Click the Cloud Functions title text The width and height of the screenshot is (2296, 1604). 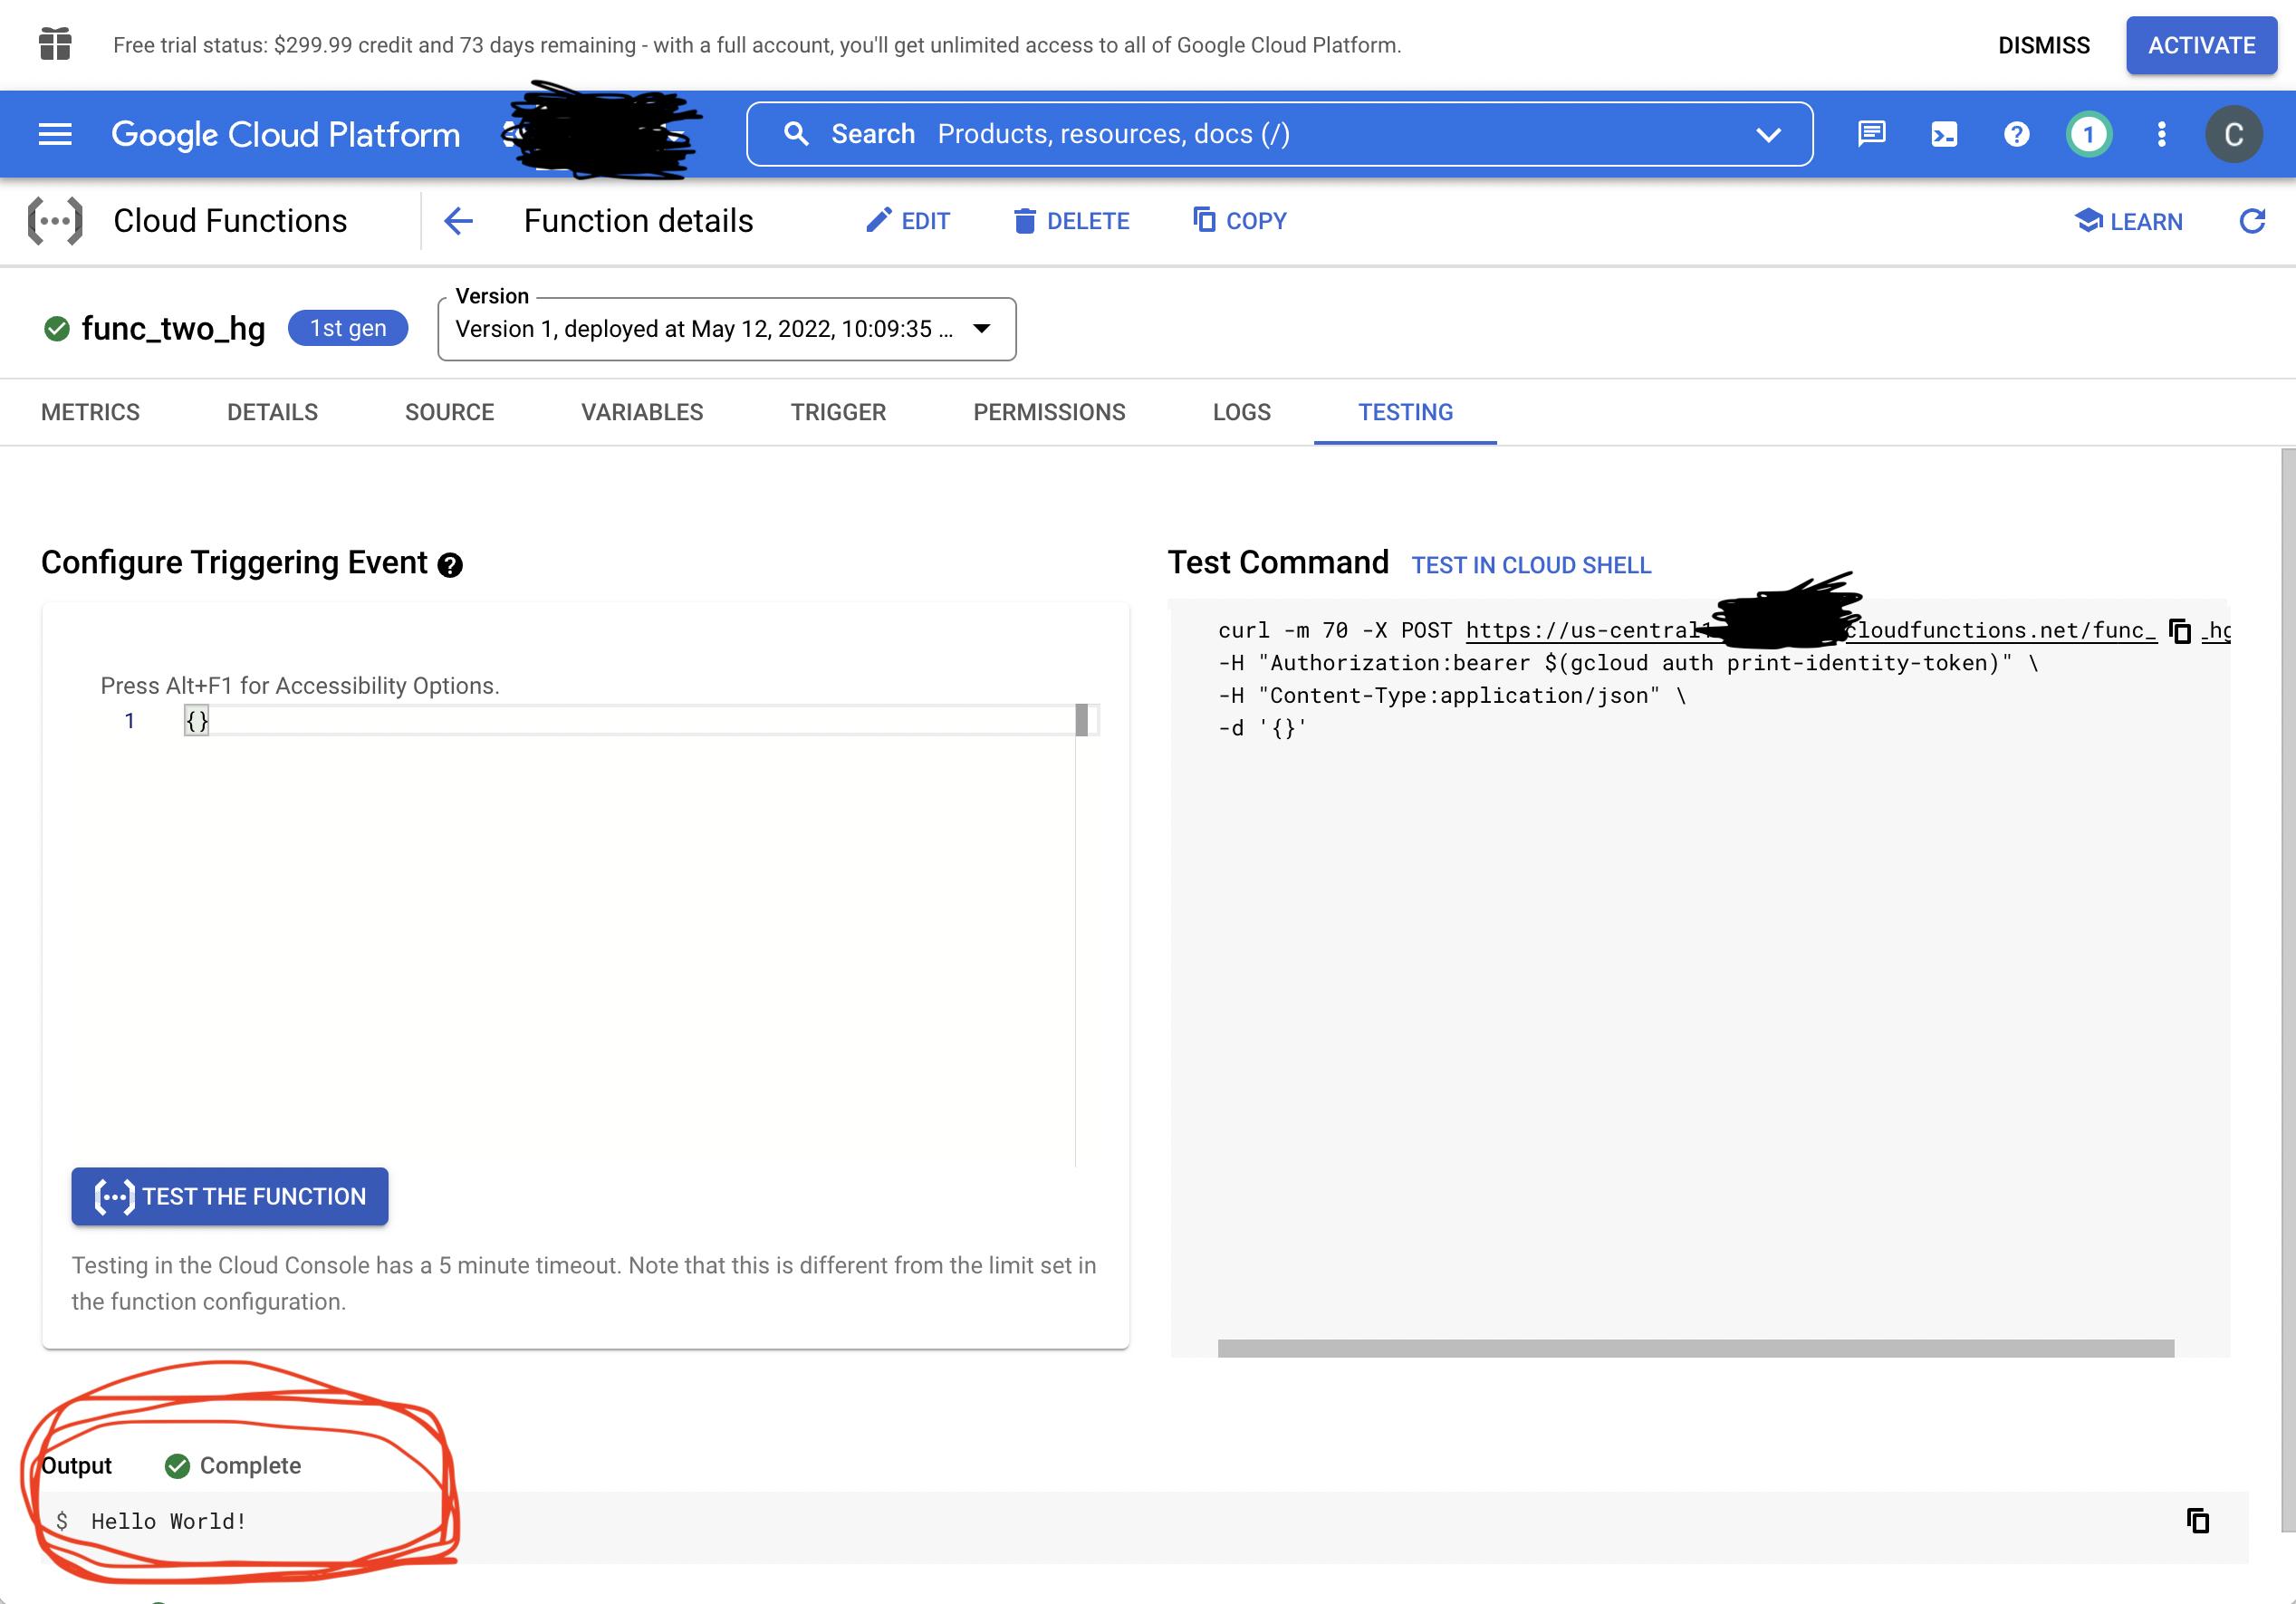(230, 221)
